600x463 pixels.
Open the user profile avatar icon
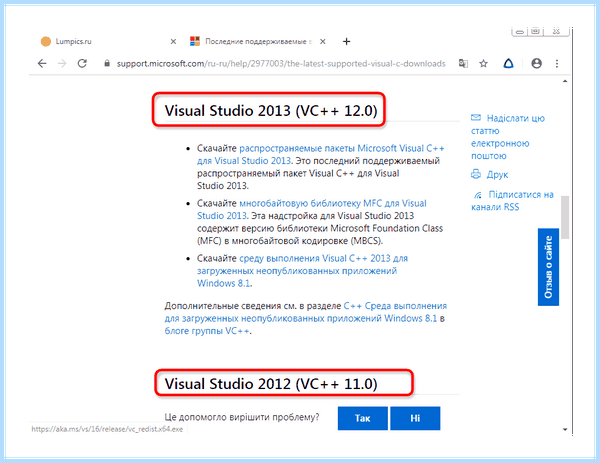coord(536,64)
